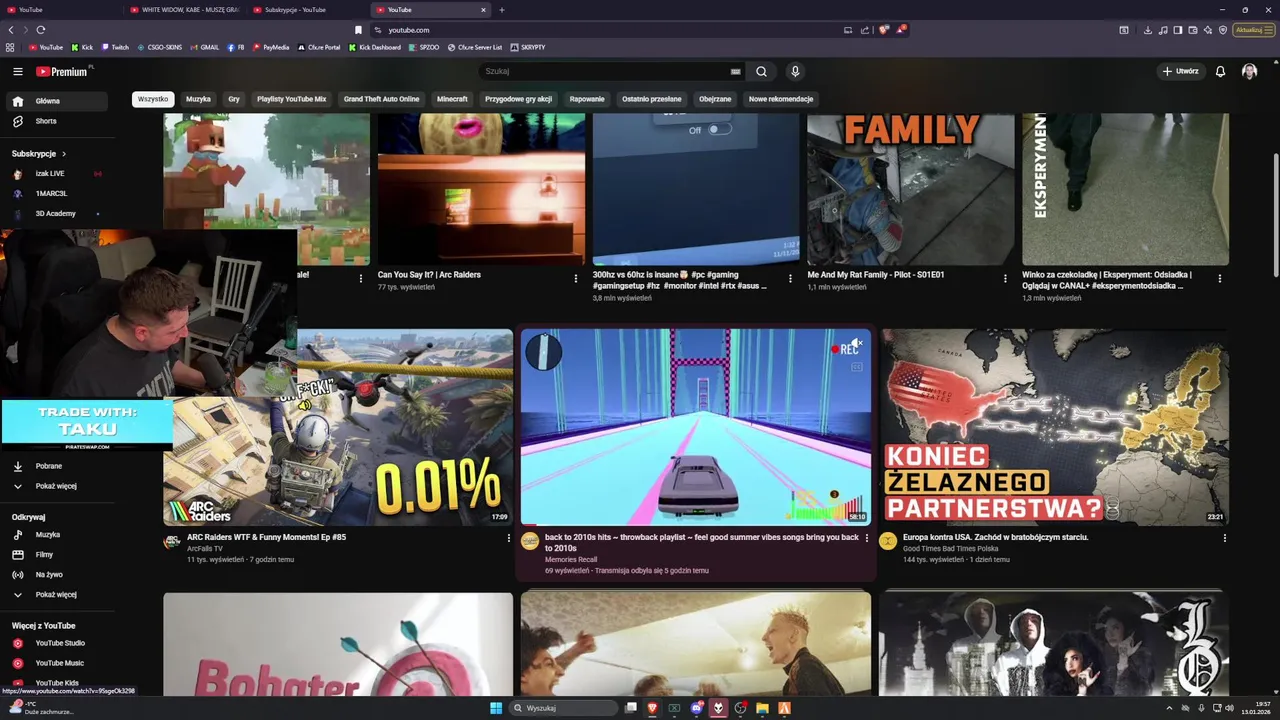The width and height of the screenshot is (1280, 720).
Task: Open the account avatar menu
Action: click(1249, 71)
